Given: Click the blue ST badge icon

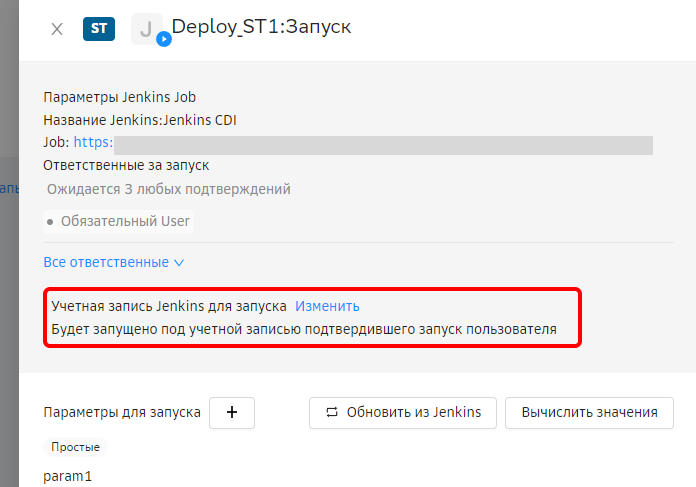Looking at the screenshot, I should [98, 28].
